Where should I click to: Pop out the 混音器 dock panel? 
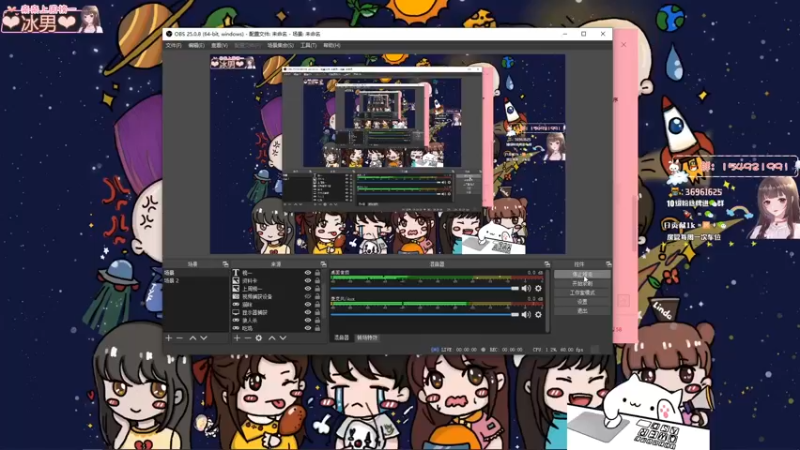547,264
